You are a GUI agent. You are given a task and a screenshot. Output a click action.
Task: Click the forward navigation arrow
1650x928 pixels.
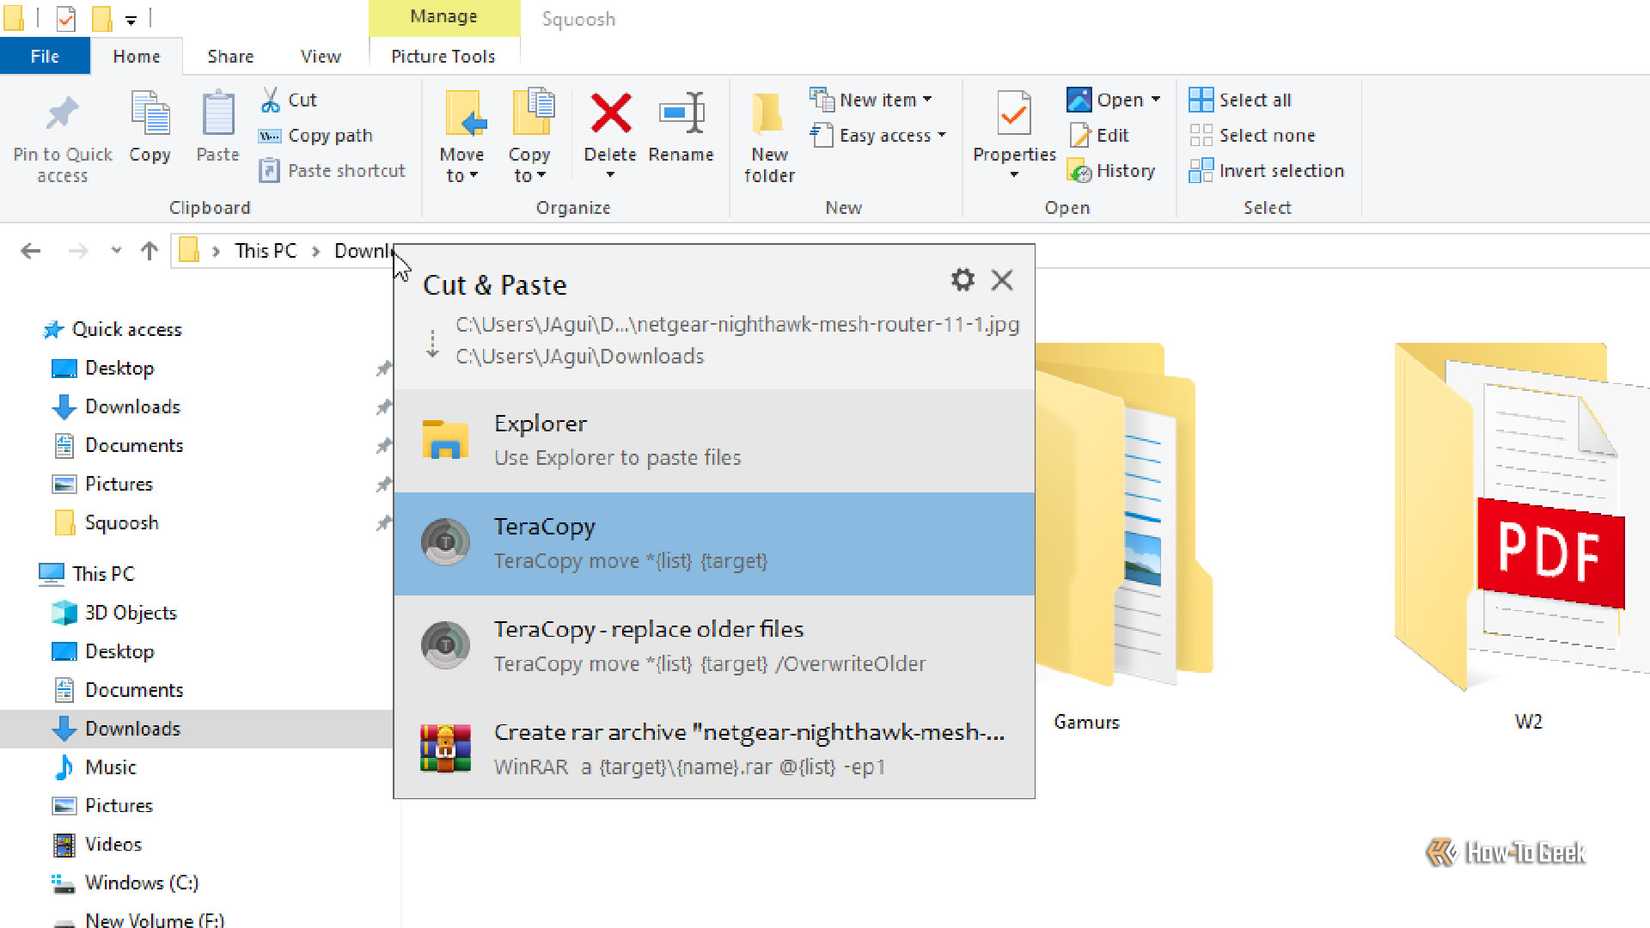tap(78, 251)
